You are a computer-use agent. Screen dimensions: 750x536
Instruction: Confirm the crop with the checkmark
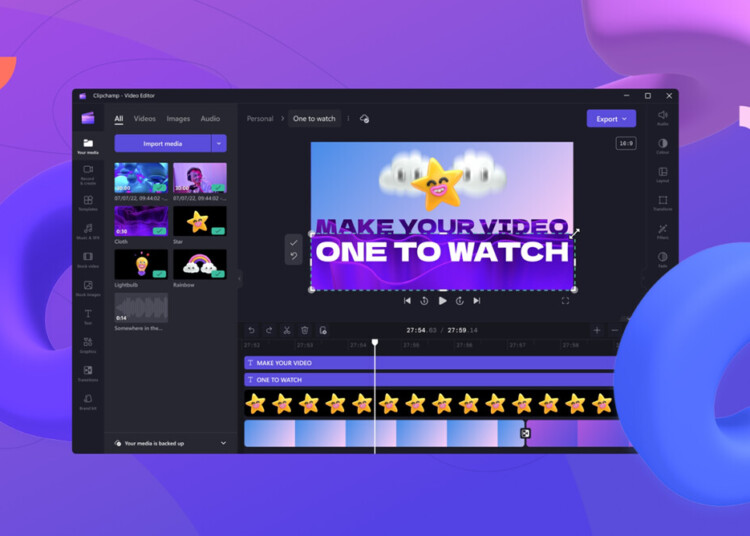(x=293, y=243)
